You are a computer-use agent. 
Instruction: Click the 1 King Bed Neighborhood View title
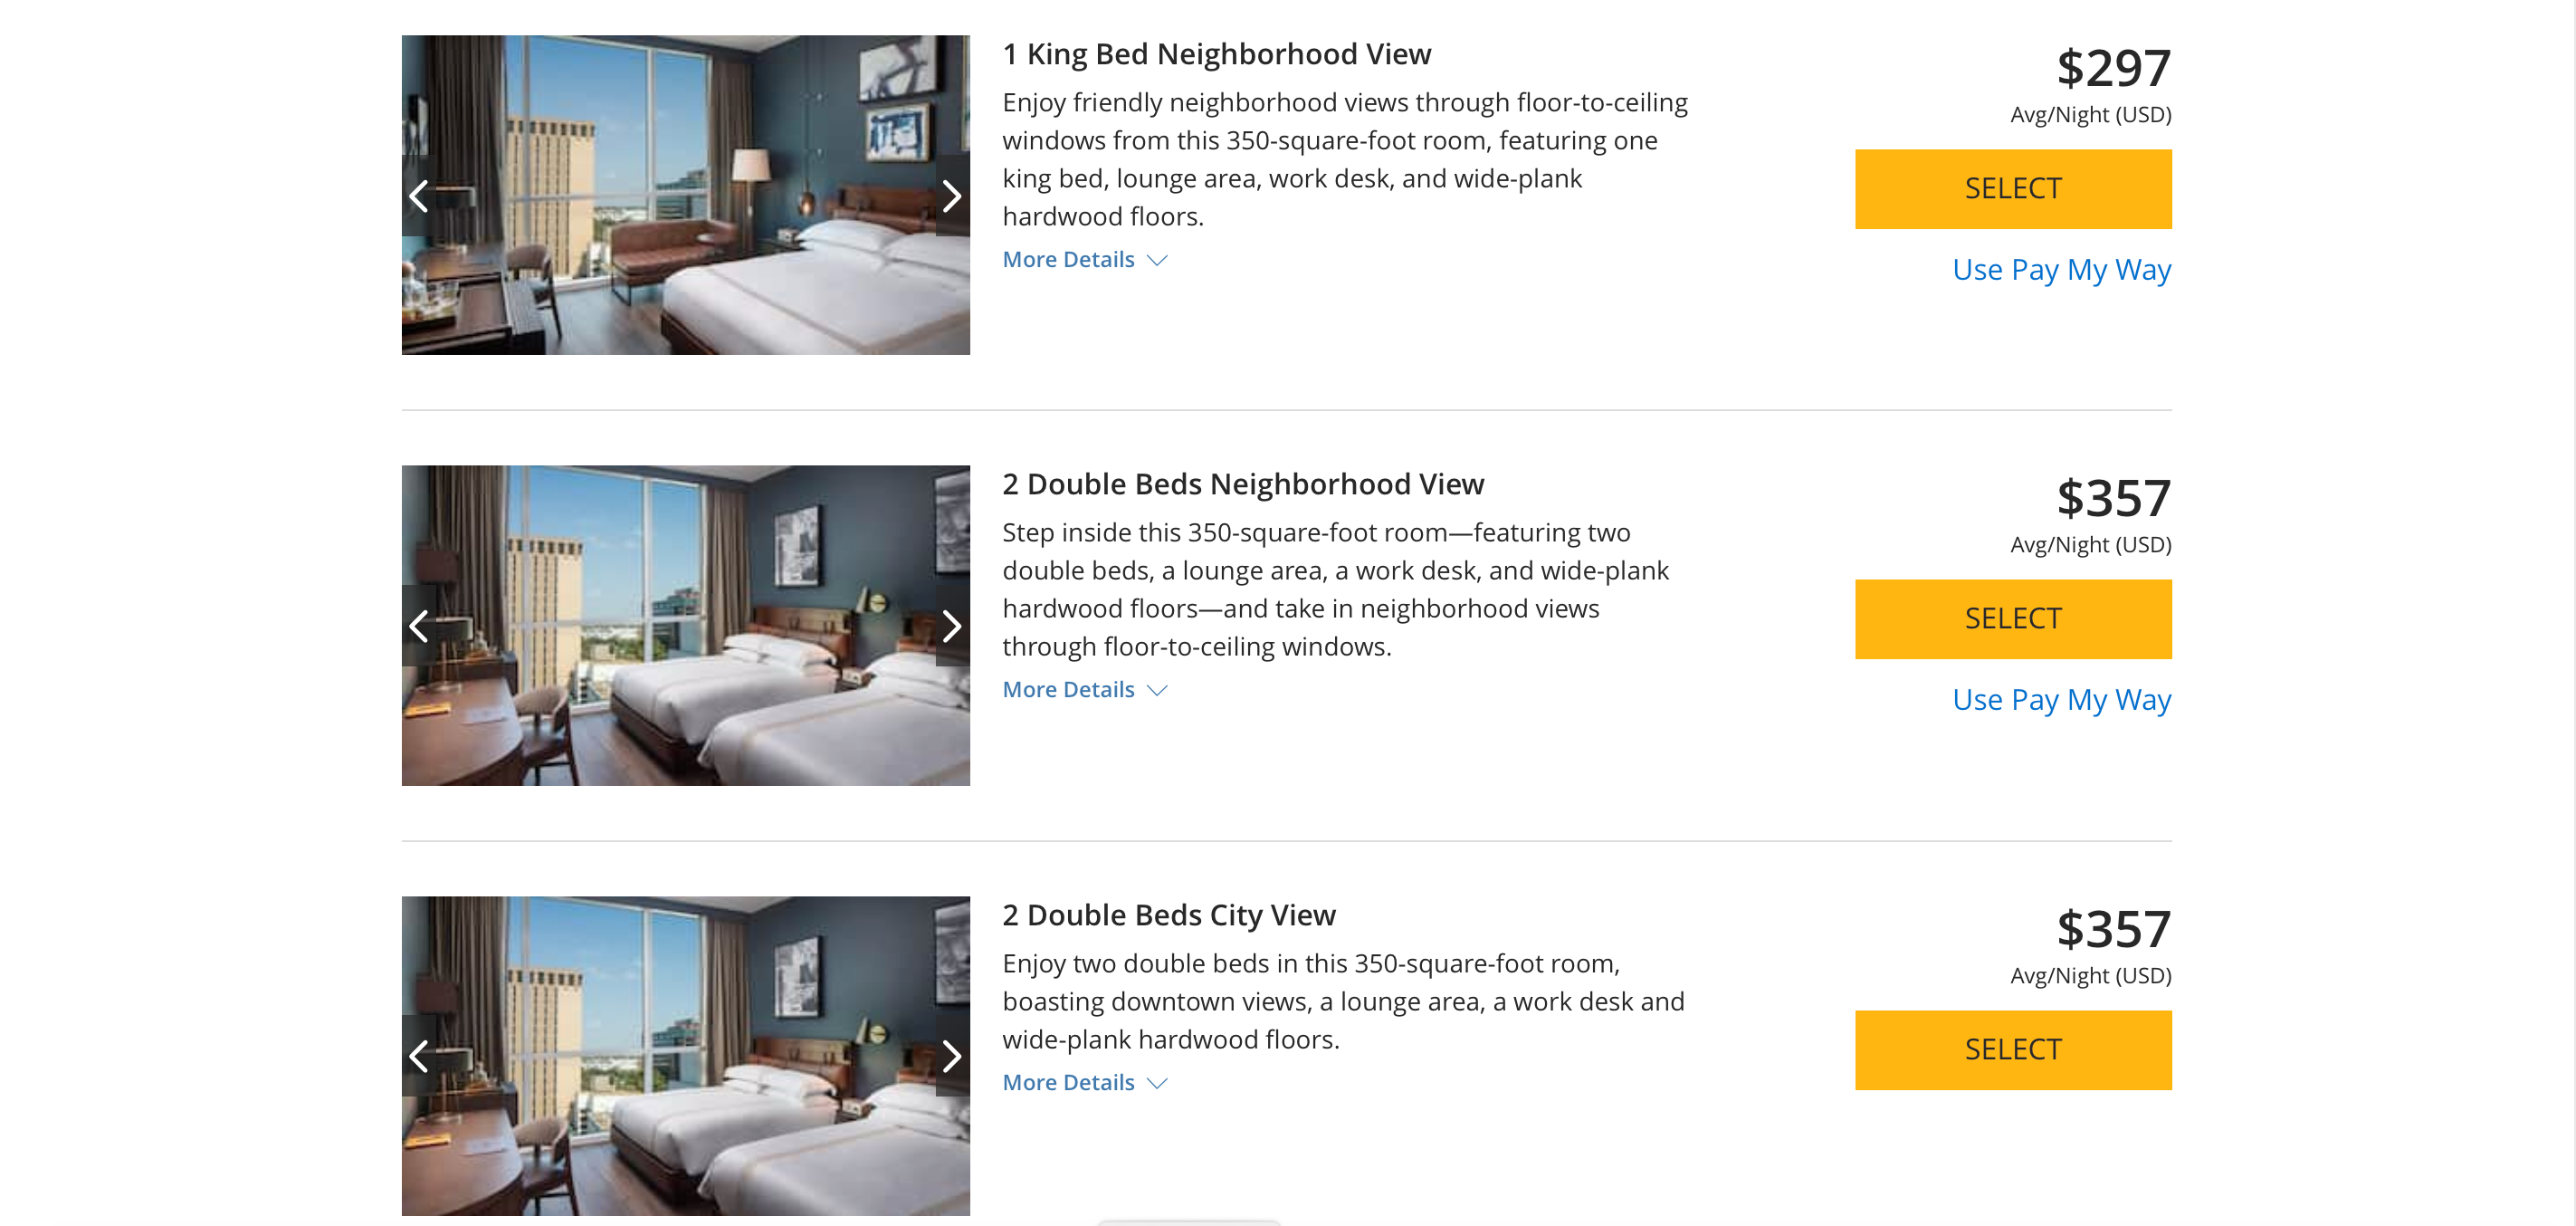click(1216, 54)
